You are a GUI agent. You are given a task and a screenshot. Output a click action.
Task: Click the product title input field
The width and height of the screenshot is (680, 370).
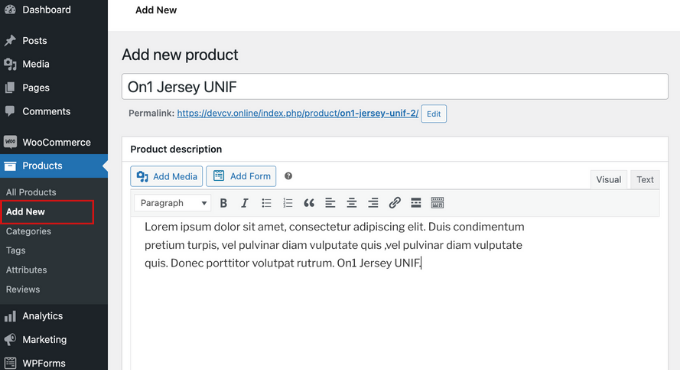coord(395,87)
